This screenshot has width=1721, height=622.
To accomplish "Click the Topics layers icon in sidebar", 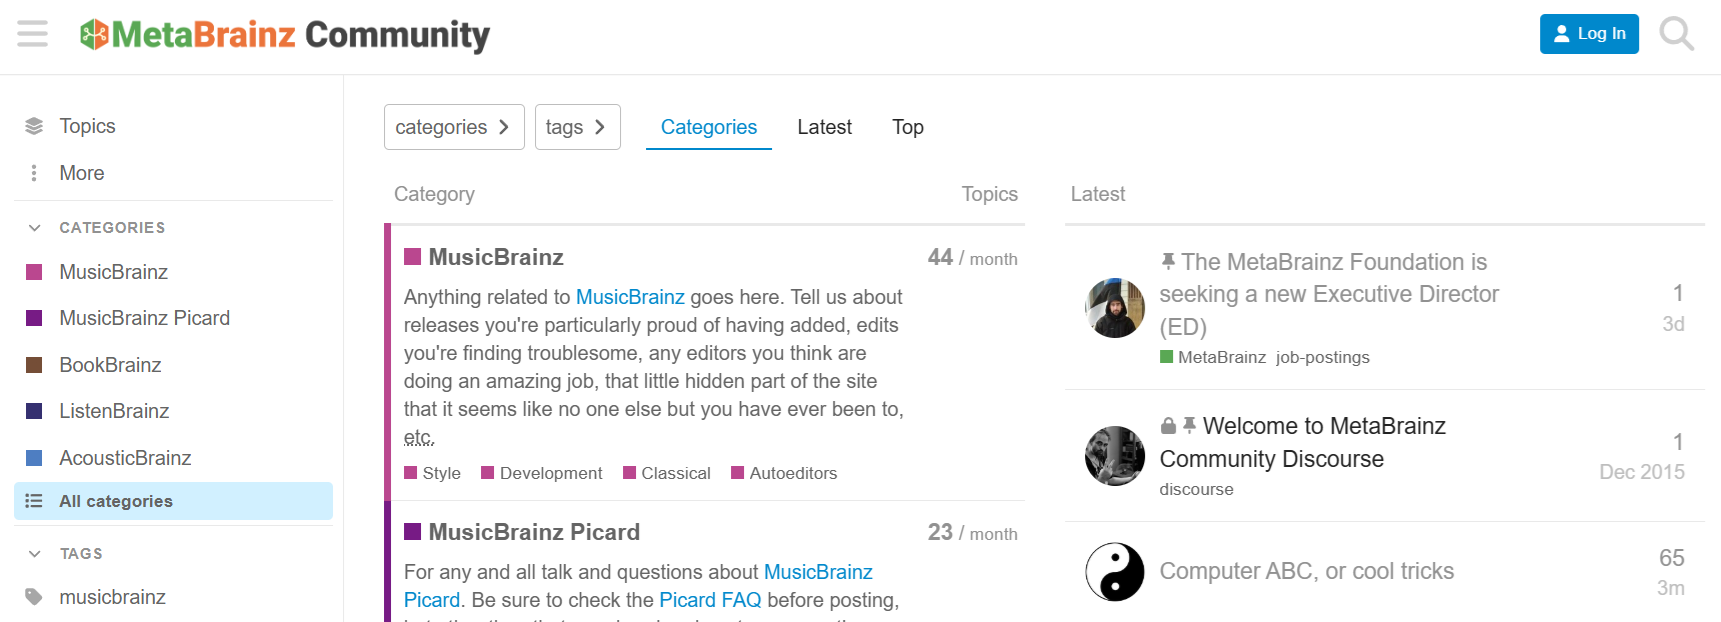I will pyautogui.click(x=34, y=126).
